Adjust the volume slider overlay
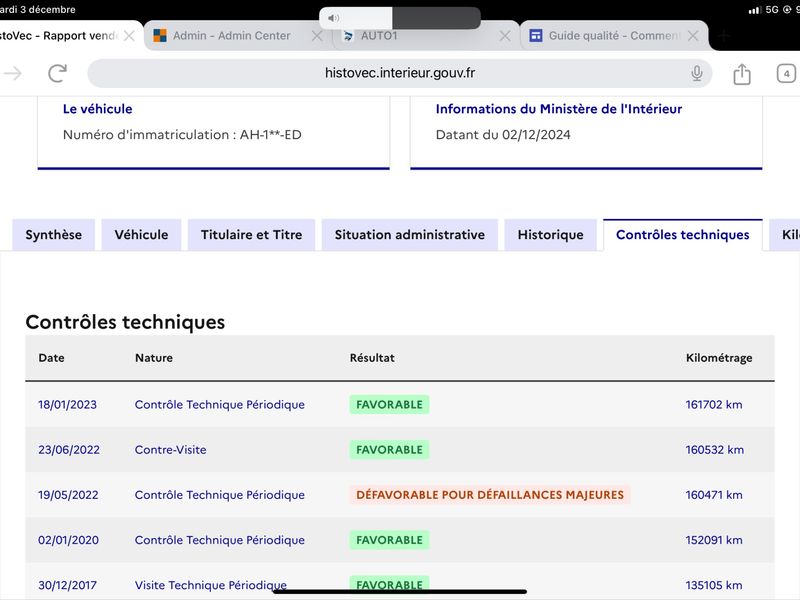The height and width of the screenshot is (600, 800). pyautogui.click(x=400, y=18)
